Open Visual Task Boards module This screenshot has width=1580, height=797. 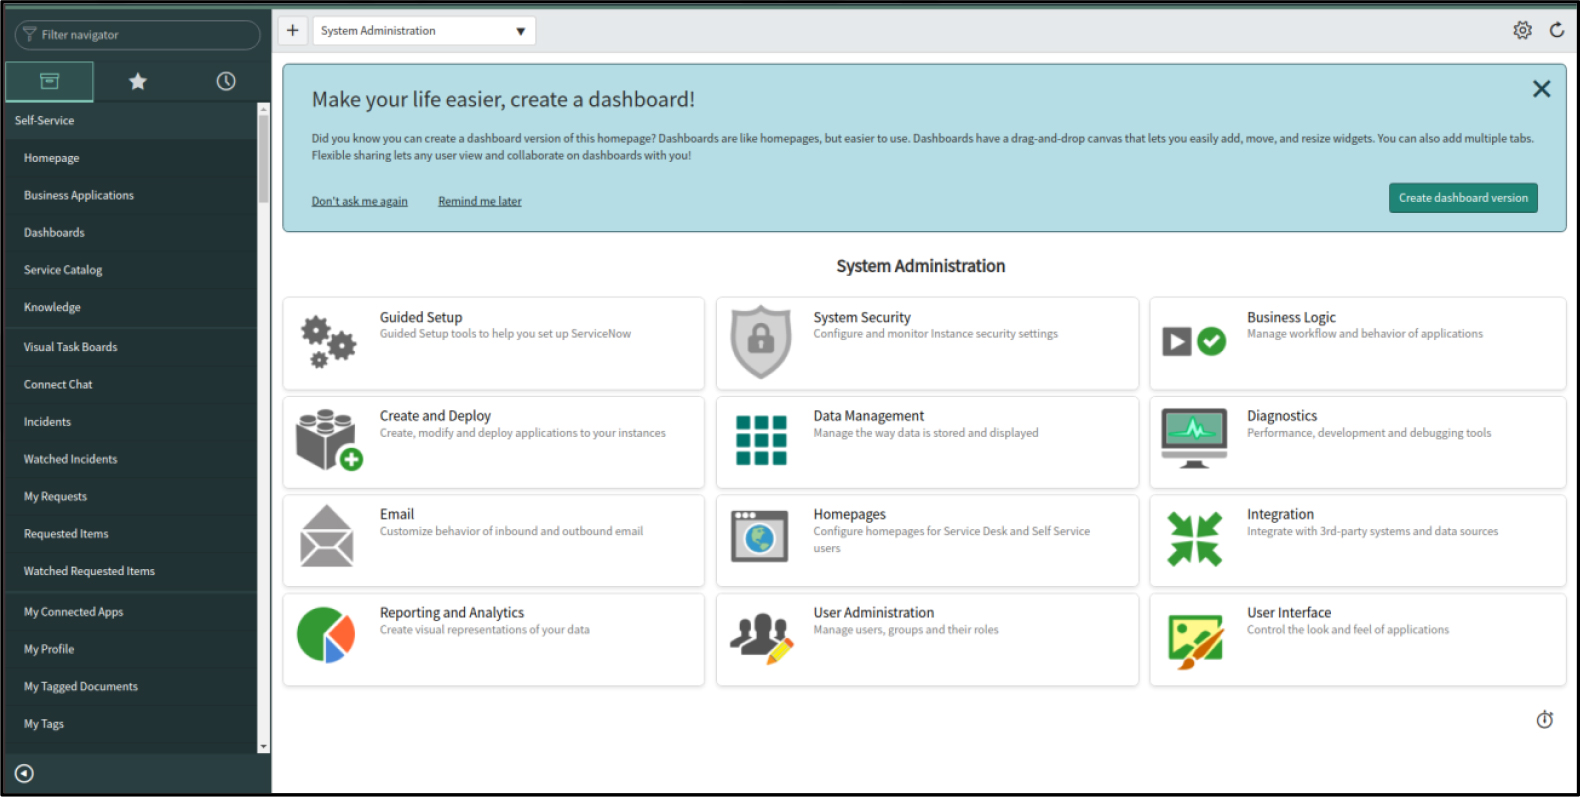[129, 347]
